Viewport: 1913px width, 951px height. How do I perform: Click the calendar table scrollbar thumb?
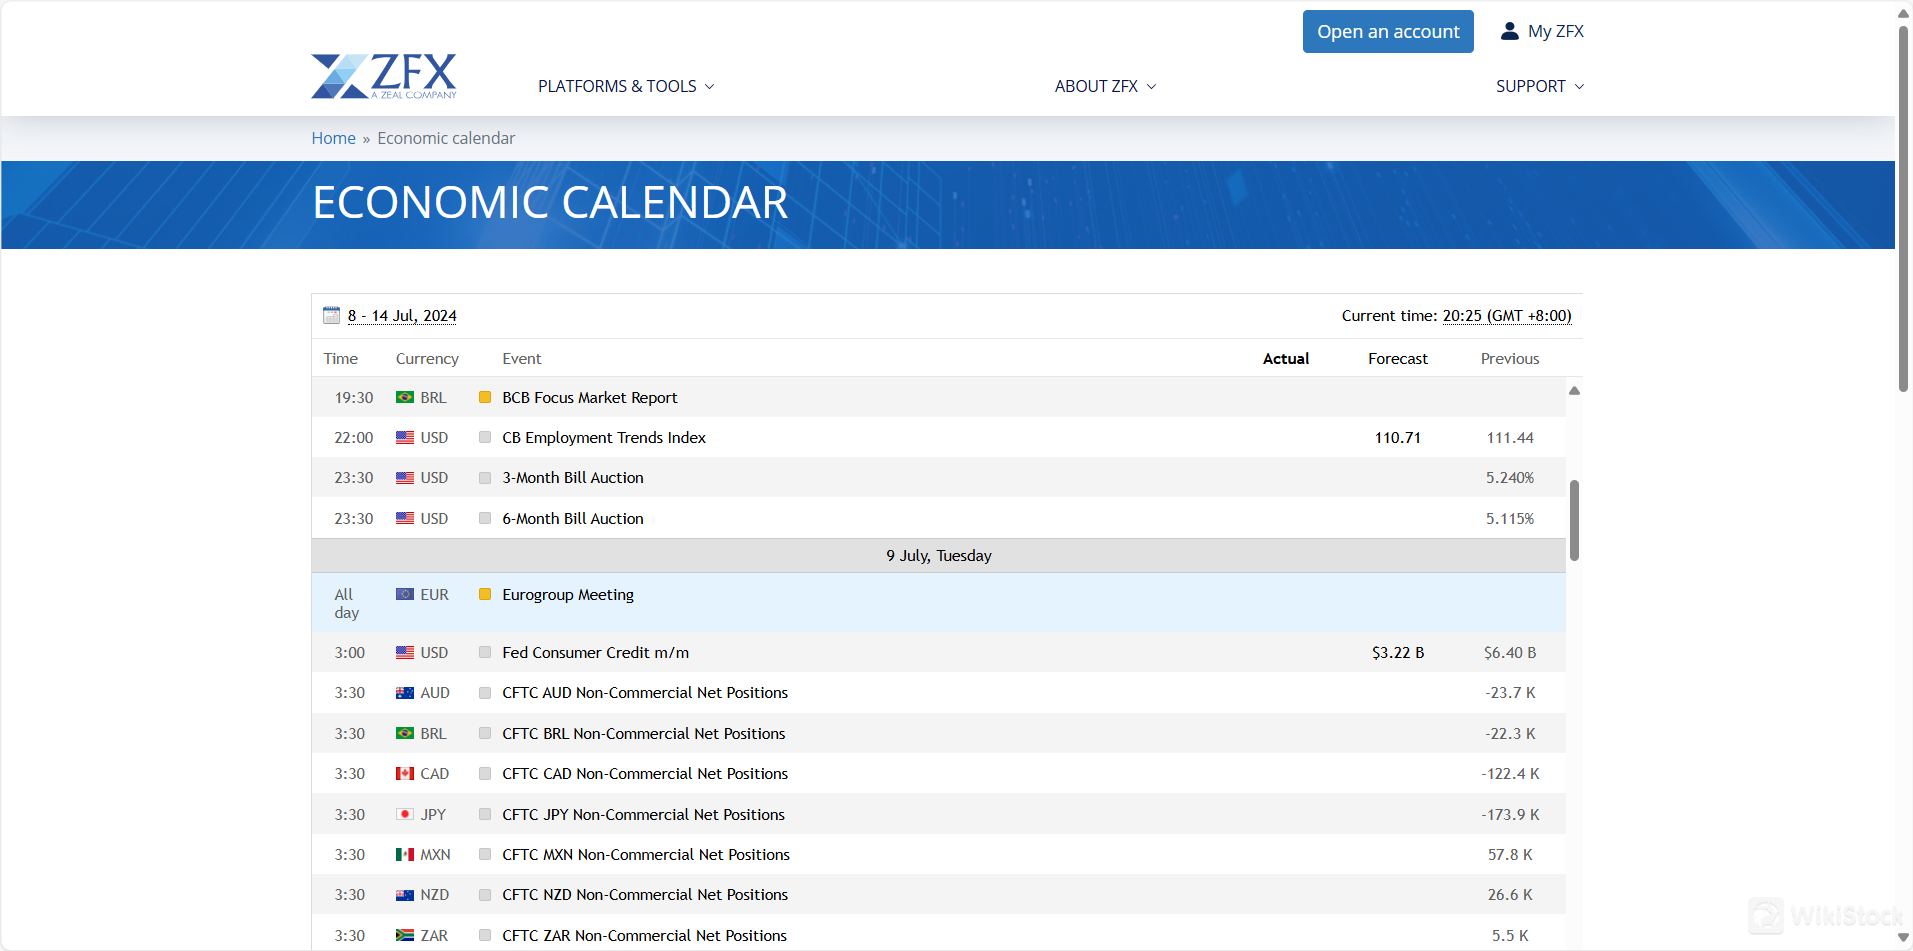(1574, 520)
